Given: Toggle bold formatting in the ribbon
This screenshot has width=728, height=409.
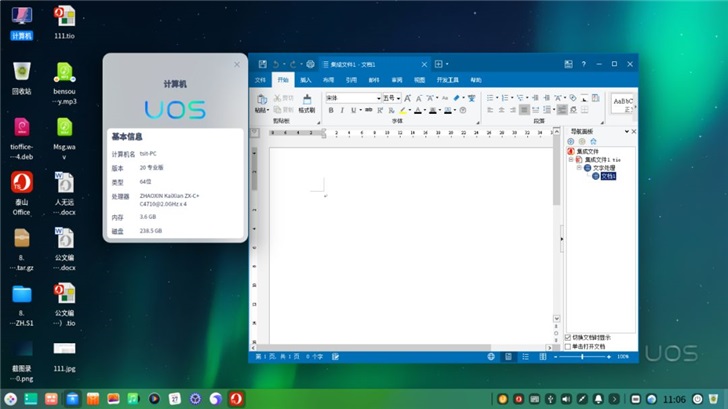Looking at the screenshot, I should [330, 110].
